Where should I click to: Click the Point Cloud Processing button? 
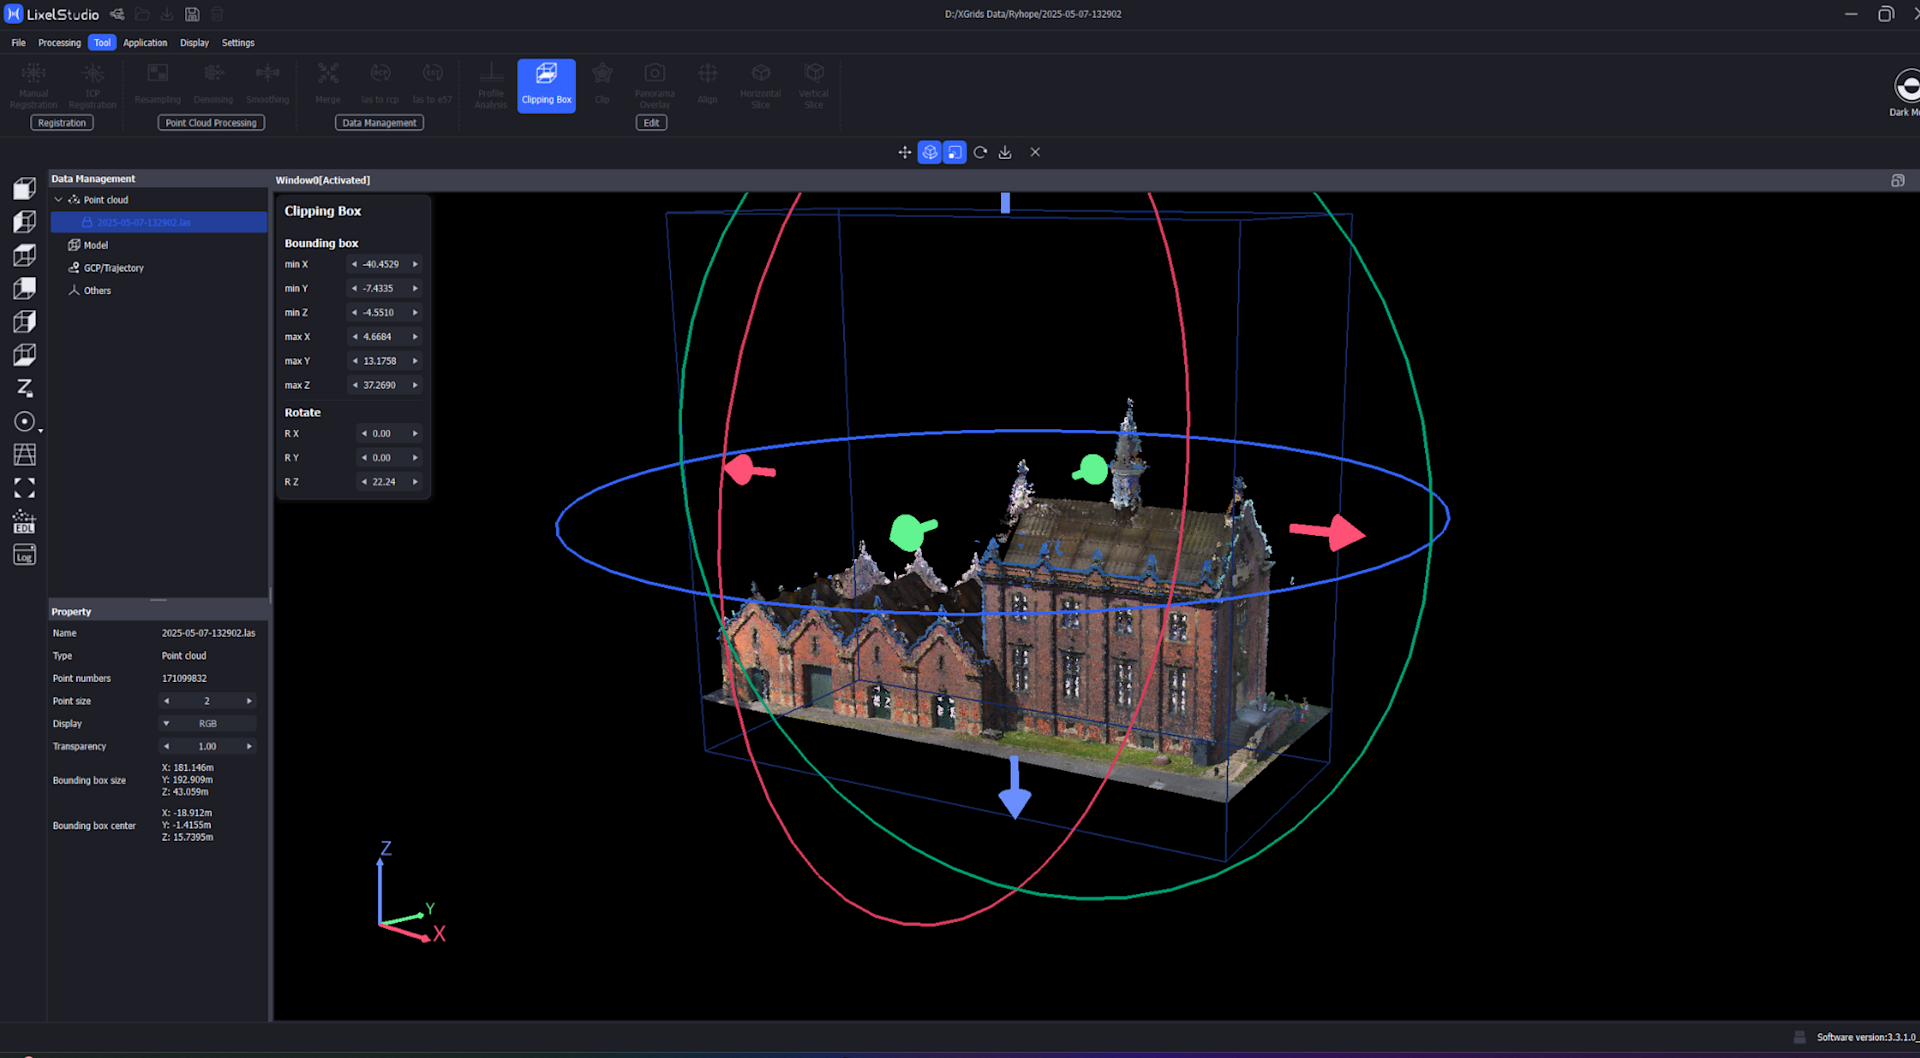211,123
